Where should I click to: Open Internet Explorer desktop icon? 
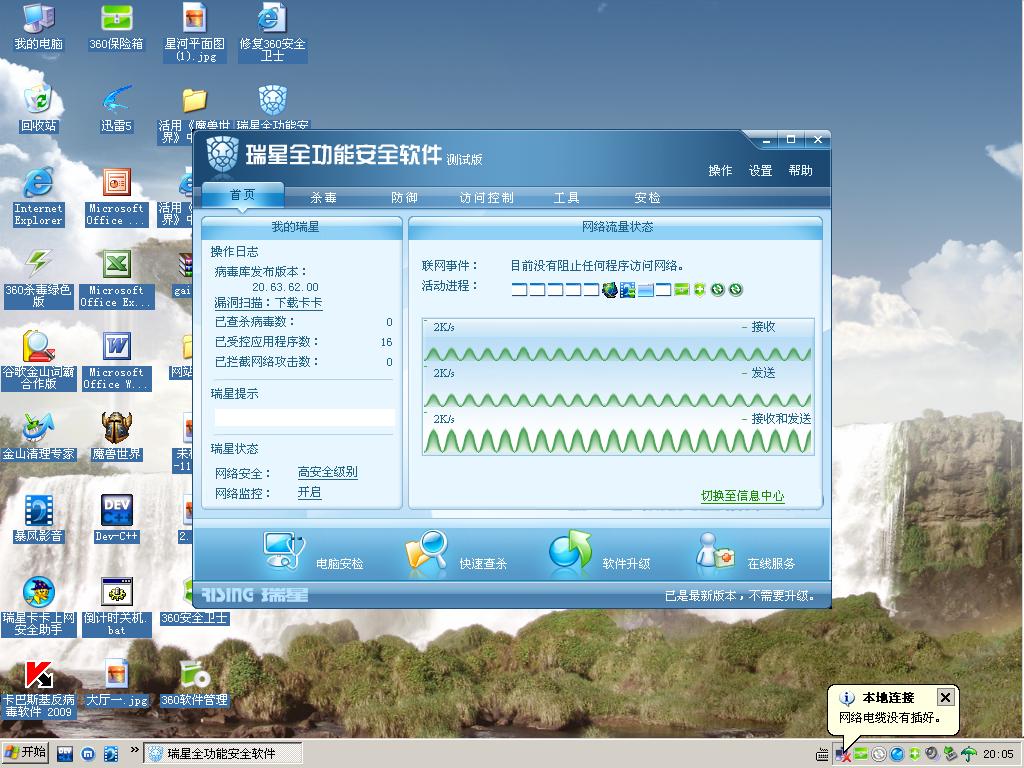(x=39, y=196)
